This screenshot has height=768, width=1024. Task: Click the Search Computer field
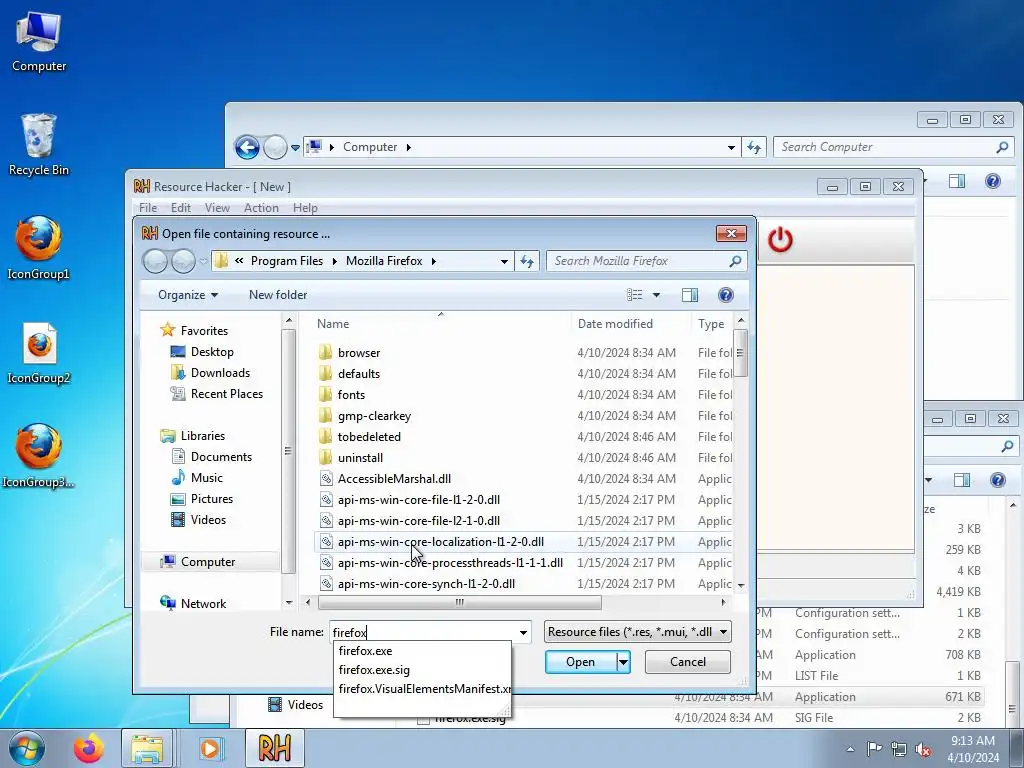tap(885, 148)
